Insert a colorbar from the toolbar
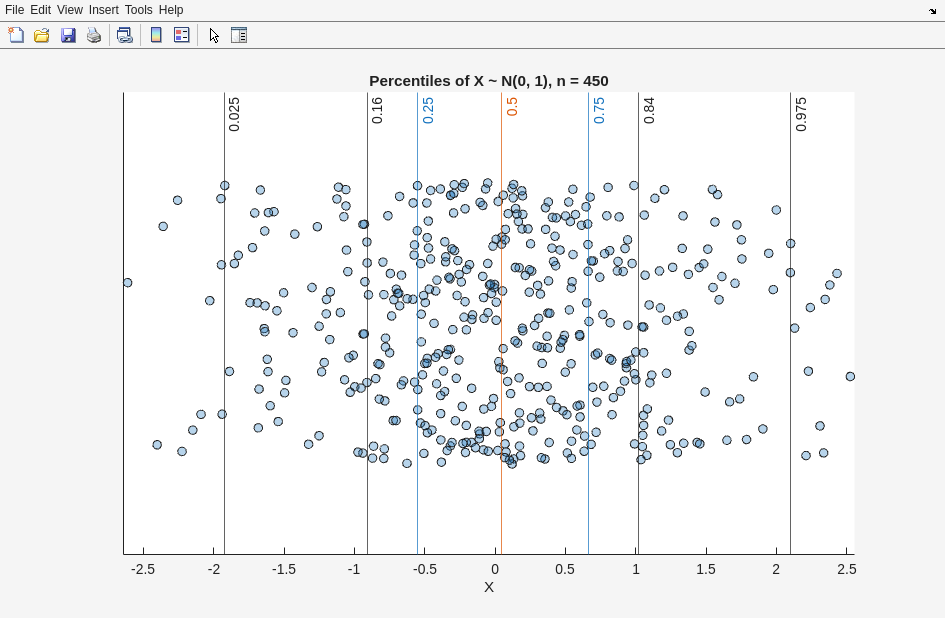This screenshot has width=945, height=618. coord(156,35)
